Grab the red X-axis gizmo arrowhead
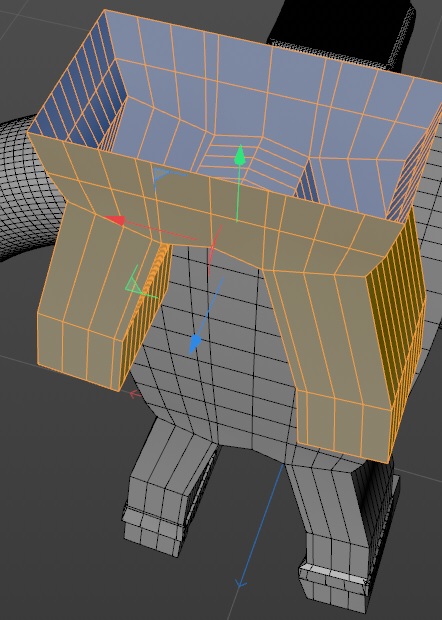Viewport: 442px width, 620px height. tap(115, 220)
